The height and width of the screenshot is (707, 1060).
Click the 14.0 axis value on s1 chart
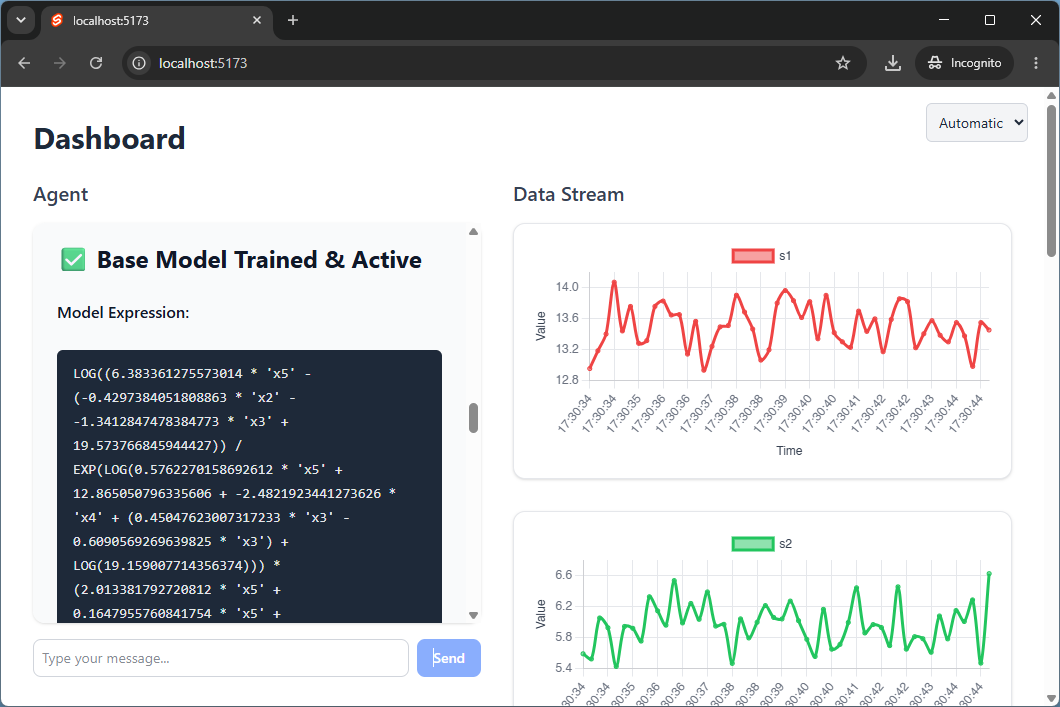coord(567,287)
